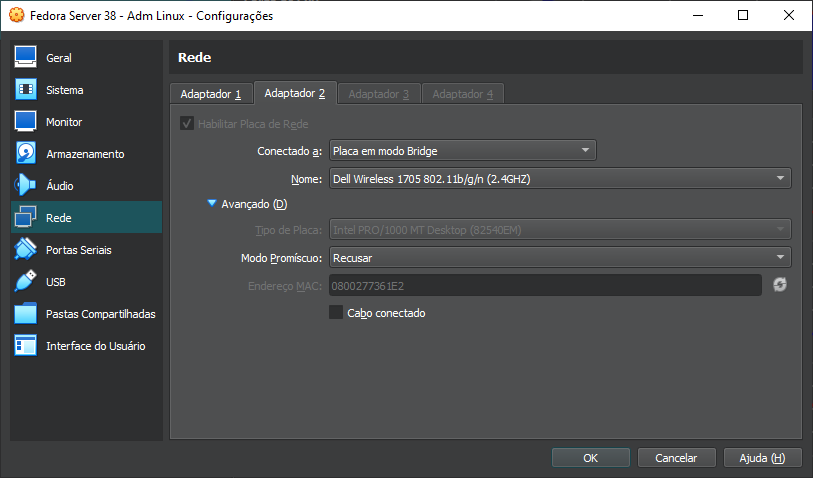Open the Tipo de Placa dropdown
The image size is (813, 478).
[560, 230]
